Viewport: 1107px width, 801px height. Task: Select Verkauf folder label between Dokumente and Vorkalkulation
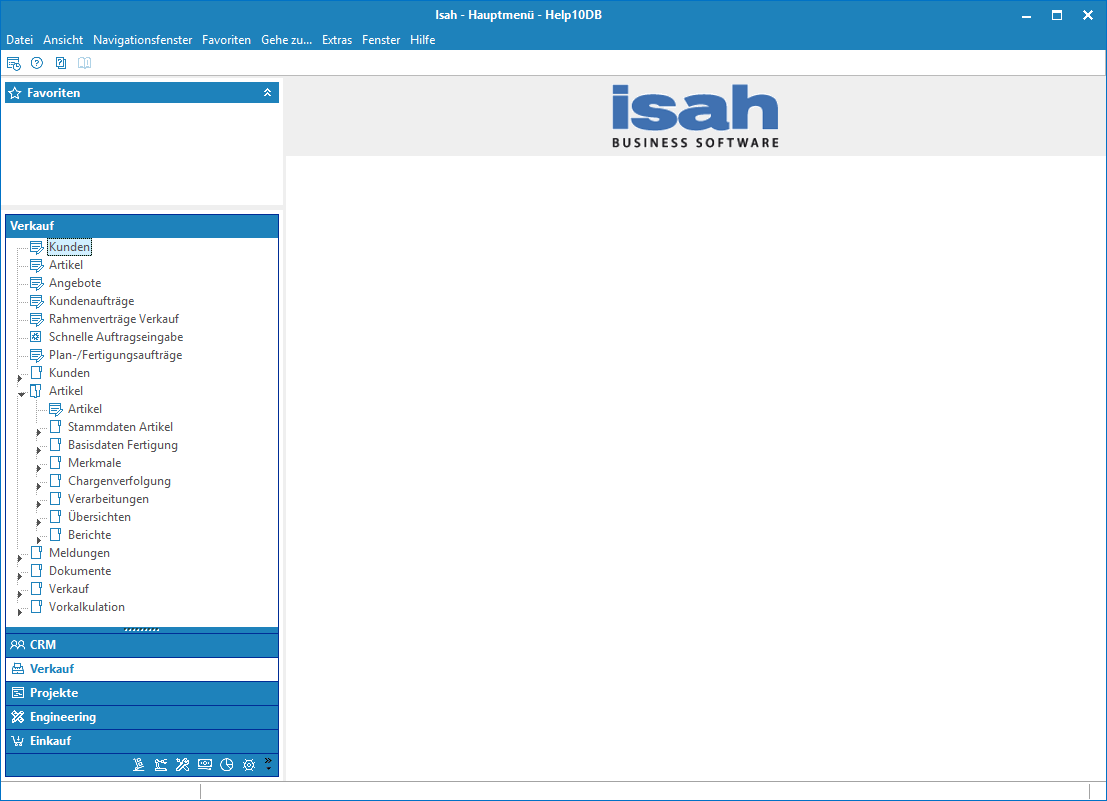tap(68, 589)
